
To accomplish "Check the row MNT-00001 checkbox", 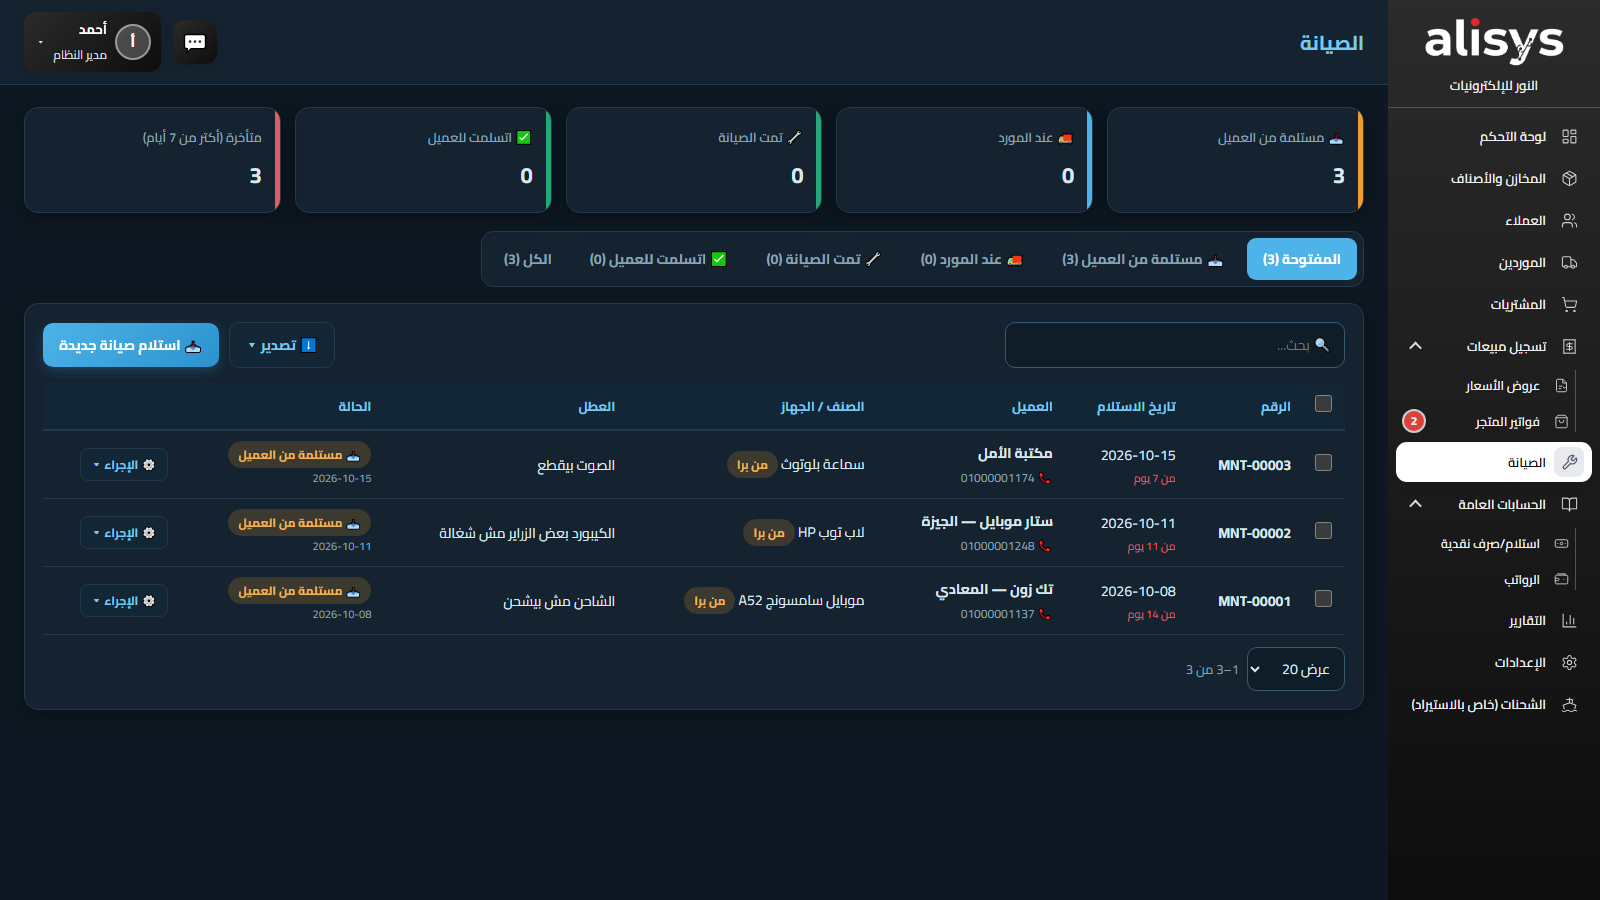I will (x=1323, y=599).
